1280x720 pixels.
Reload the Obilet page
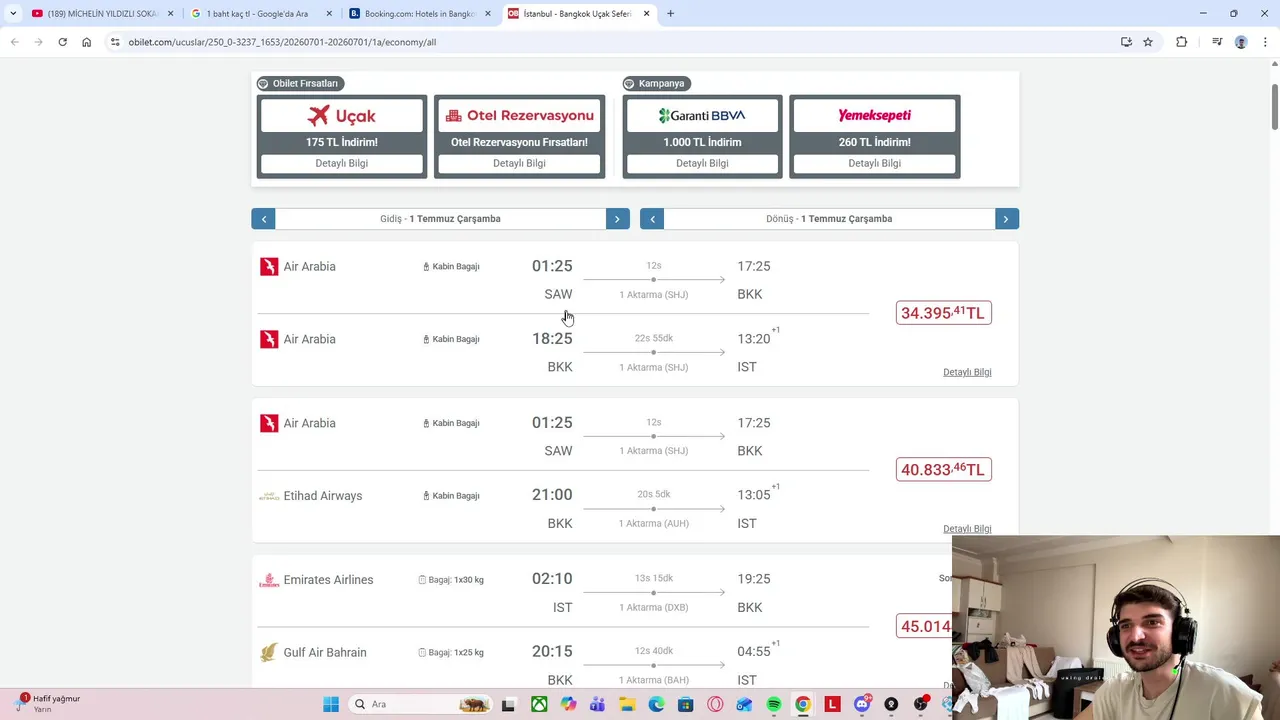point(62,42)
